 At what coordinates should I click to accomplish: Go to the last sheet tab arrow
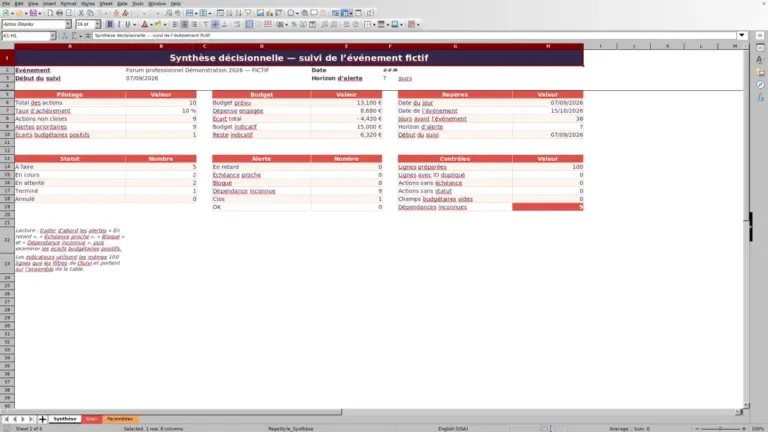pos(31,419)
